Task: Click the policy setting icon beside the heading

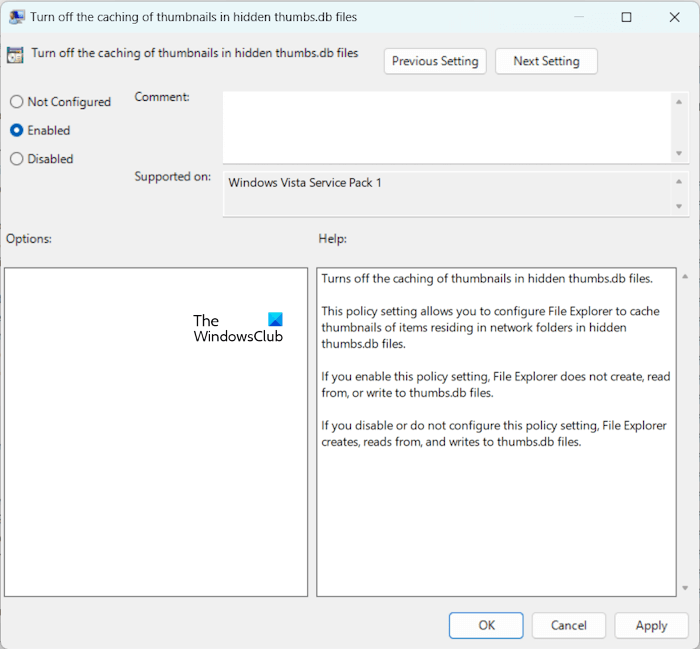Action: tap(15, 55)
